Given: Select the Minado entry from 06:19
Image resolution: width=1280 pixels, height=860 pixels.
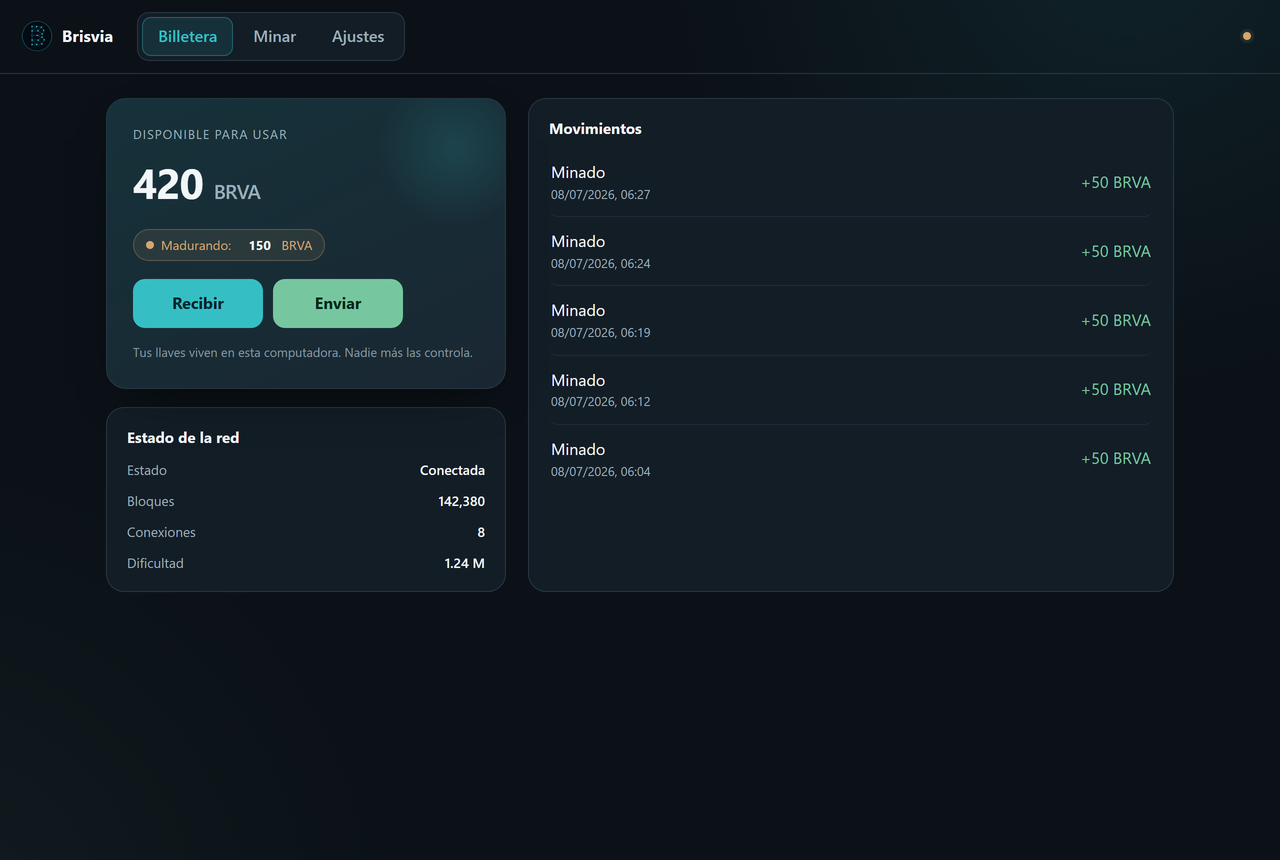Looking at the screenshot, I should click(851, 321).
